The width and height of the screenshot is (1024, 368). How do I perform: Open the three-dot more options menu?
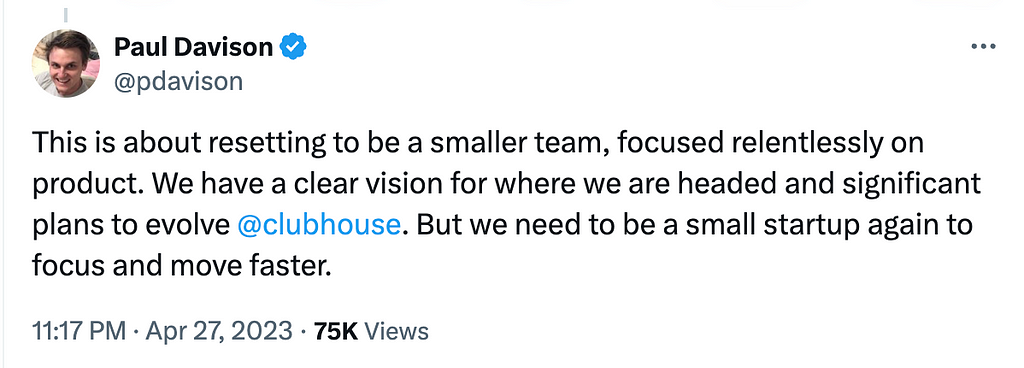tap(983, 47)
